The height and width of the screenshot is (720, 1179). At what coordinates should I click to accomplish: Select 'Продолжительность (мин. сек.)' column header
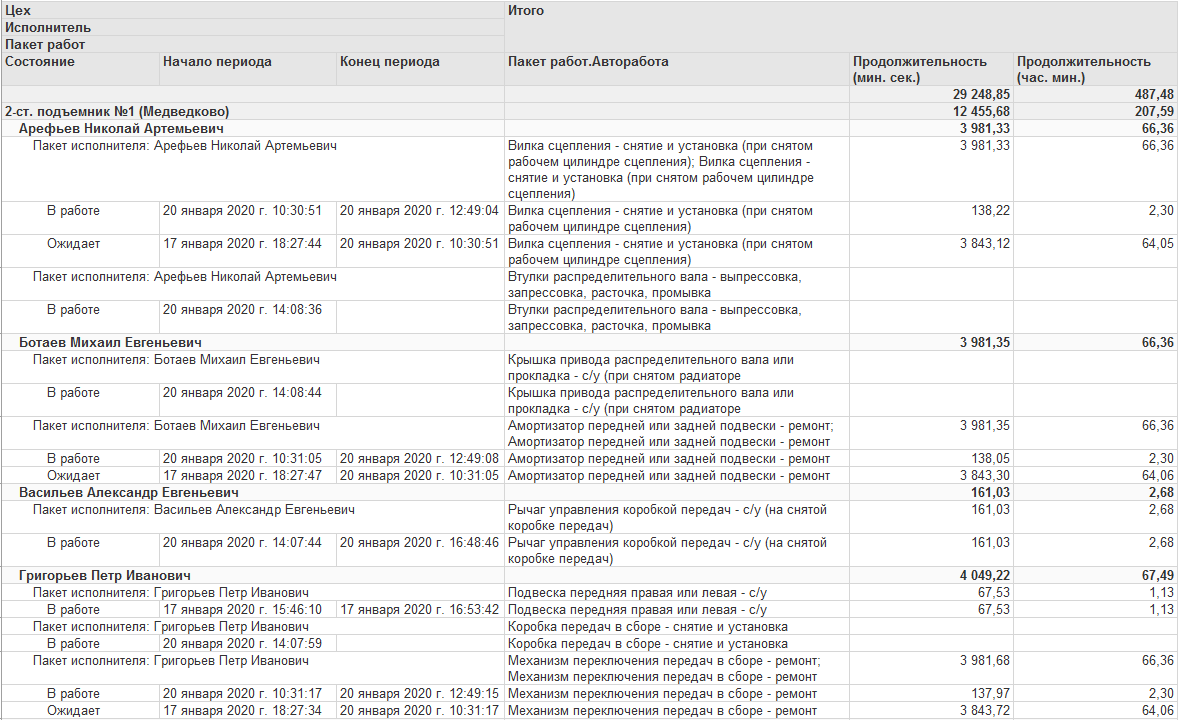point(932,69)
